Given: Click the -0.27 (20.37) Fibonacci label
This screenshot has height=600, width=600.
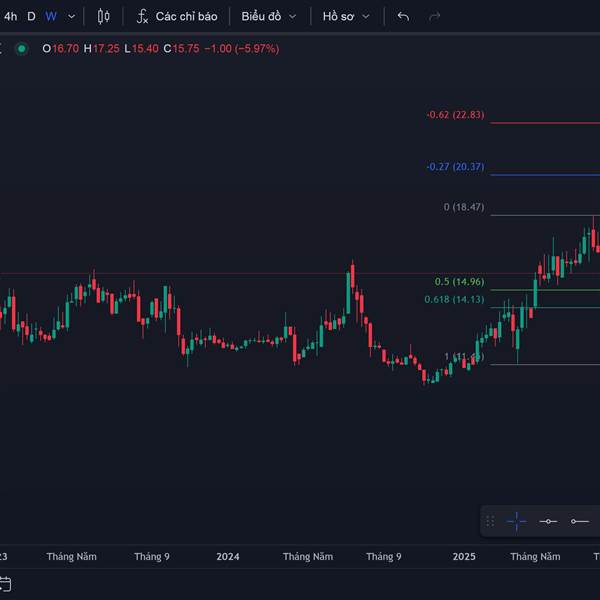Looking at the screenshot, I should click(x=455, y=166).
